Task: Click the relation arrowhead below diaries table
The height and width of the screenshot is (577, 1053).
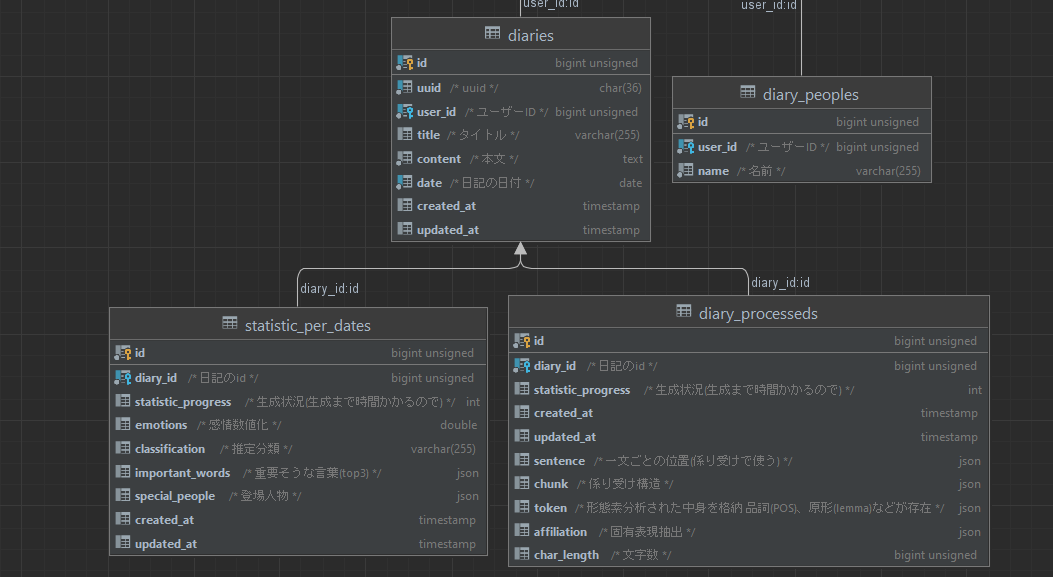Action: (x=520, y=249)
